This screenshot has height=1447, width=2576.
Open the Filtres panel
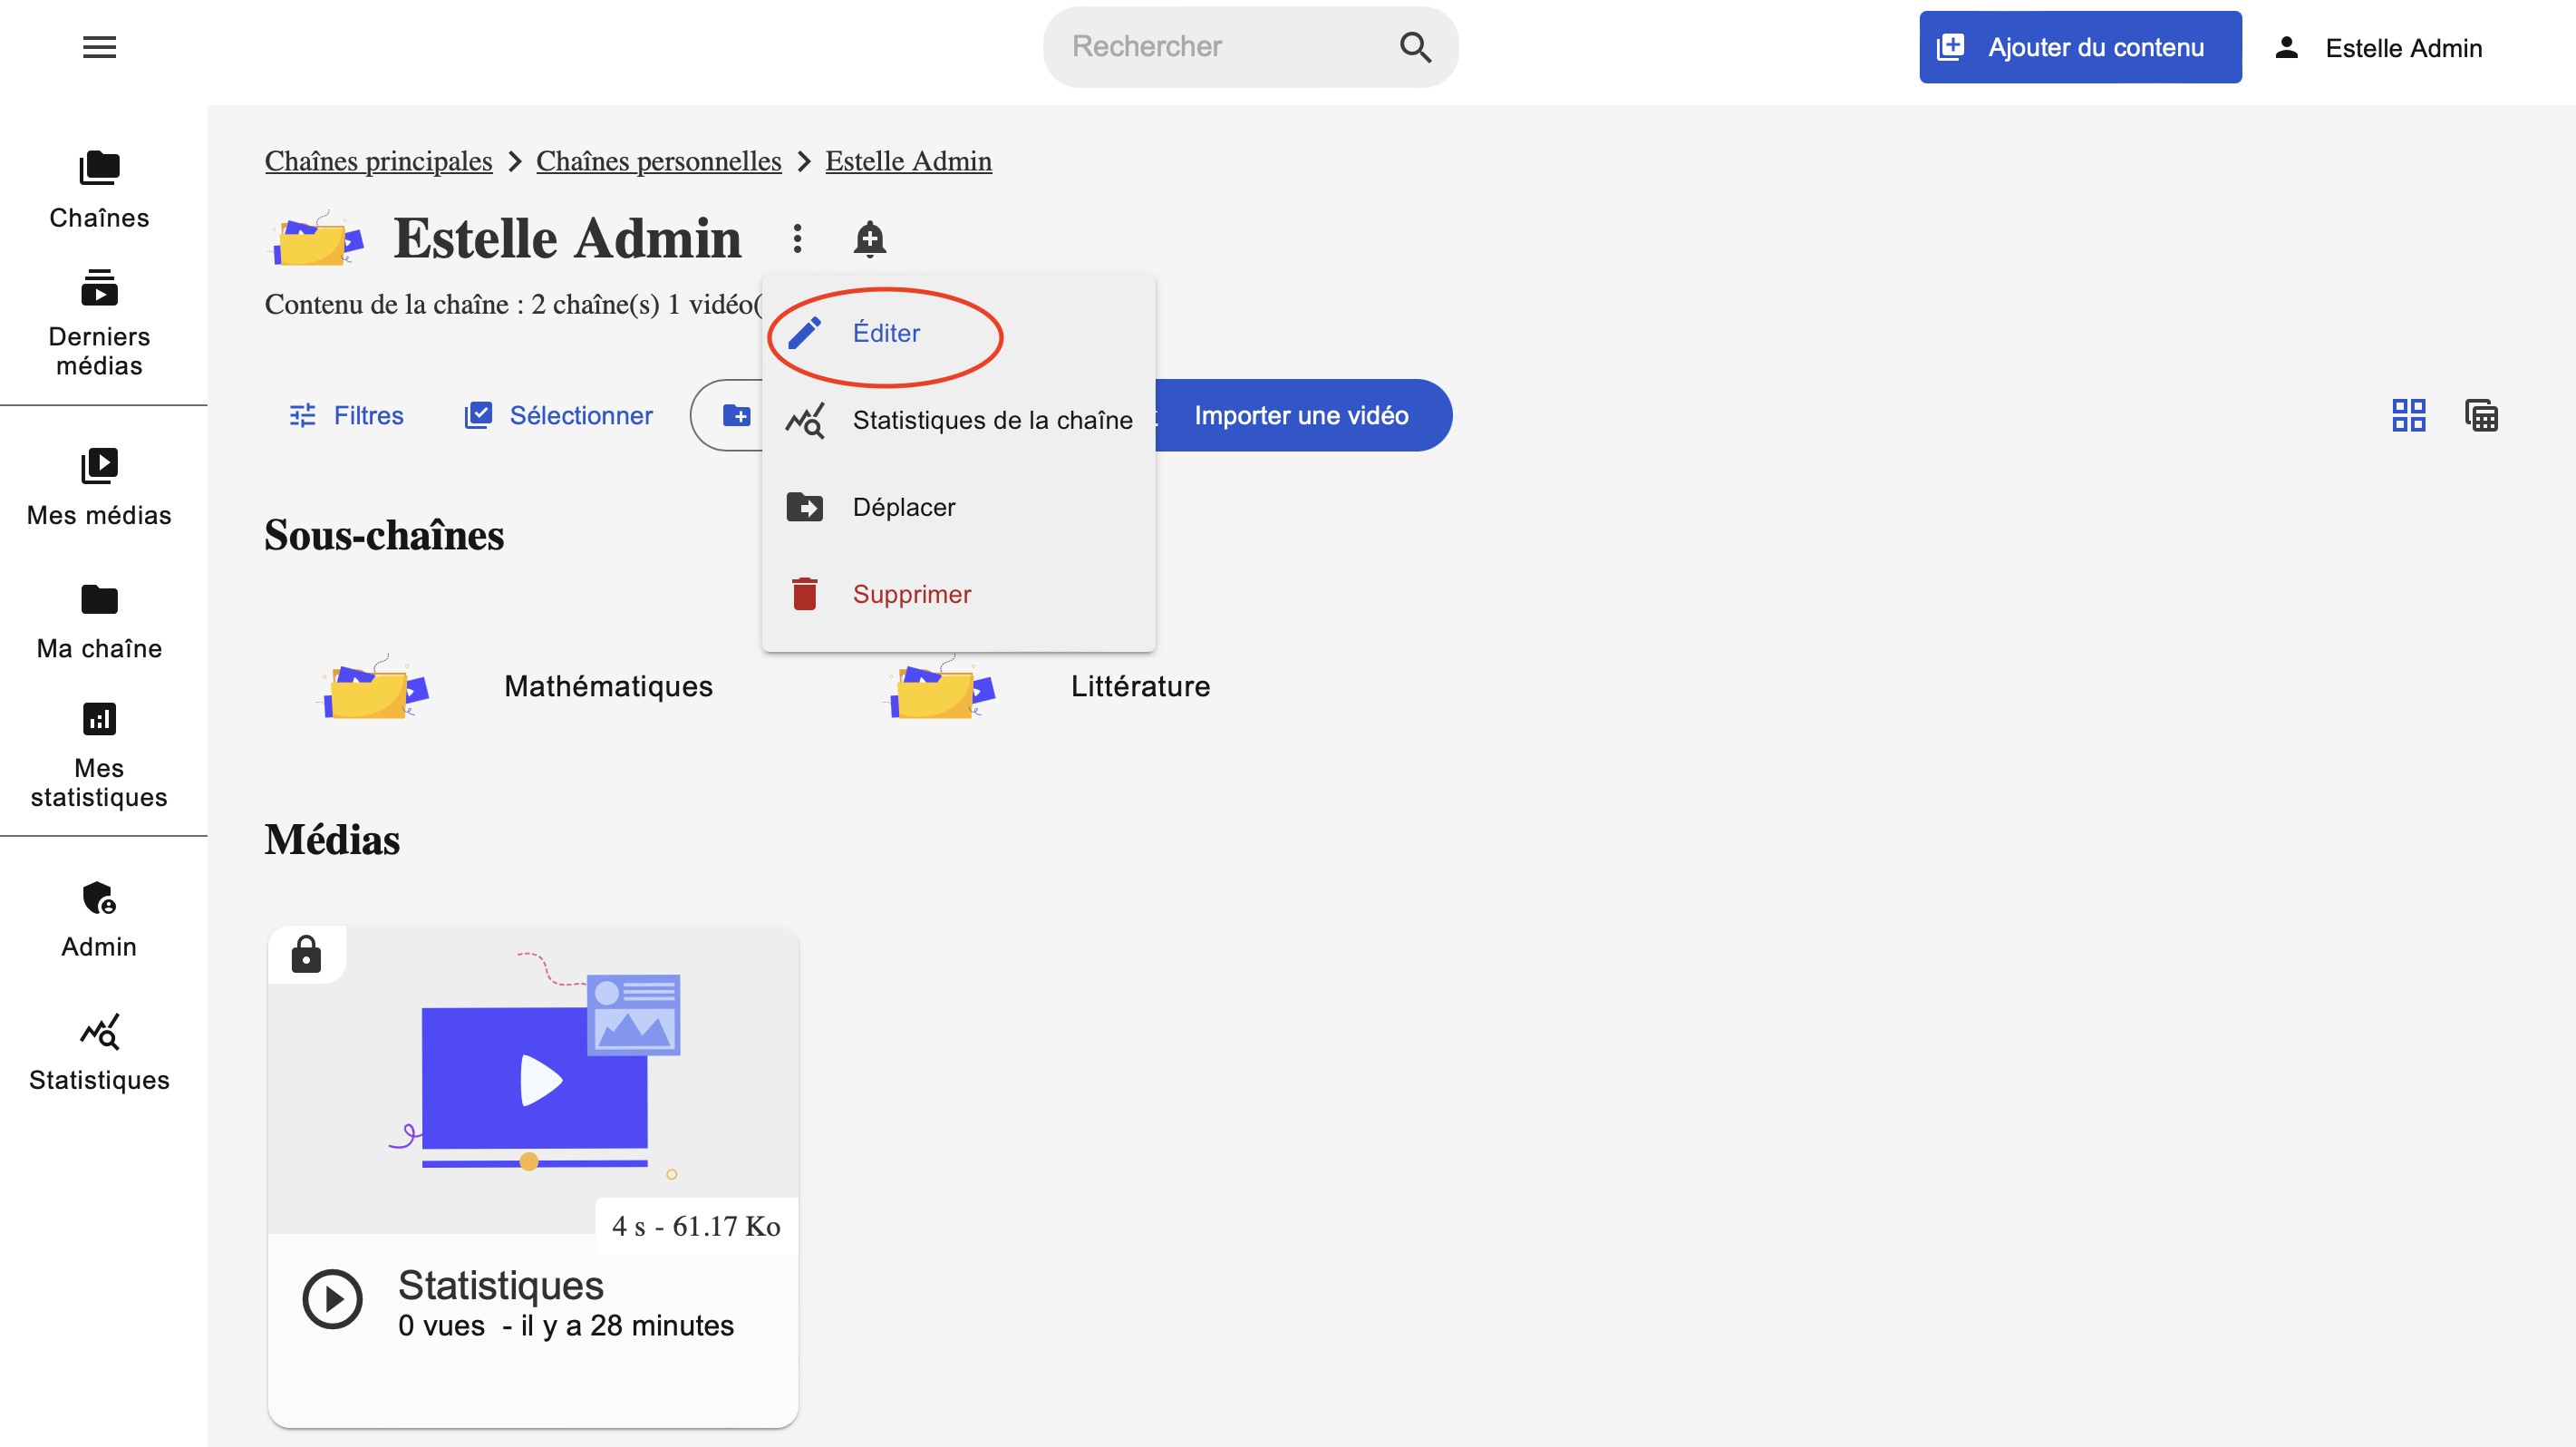coord(346,415)
